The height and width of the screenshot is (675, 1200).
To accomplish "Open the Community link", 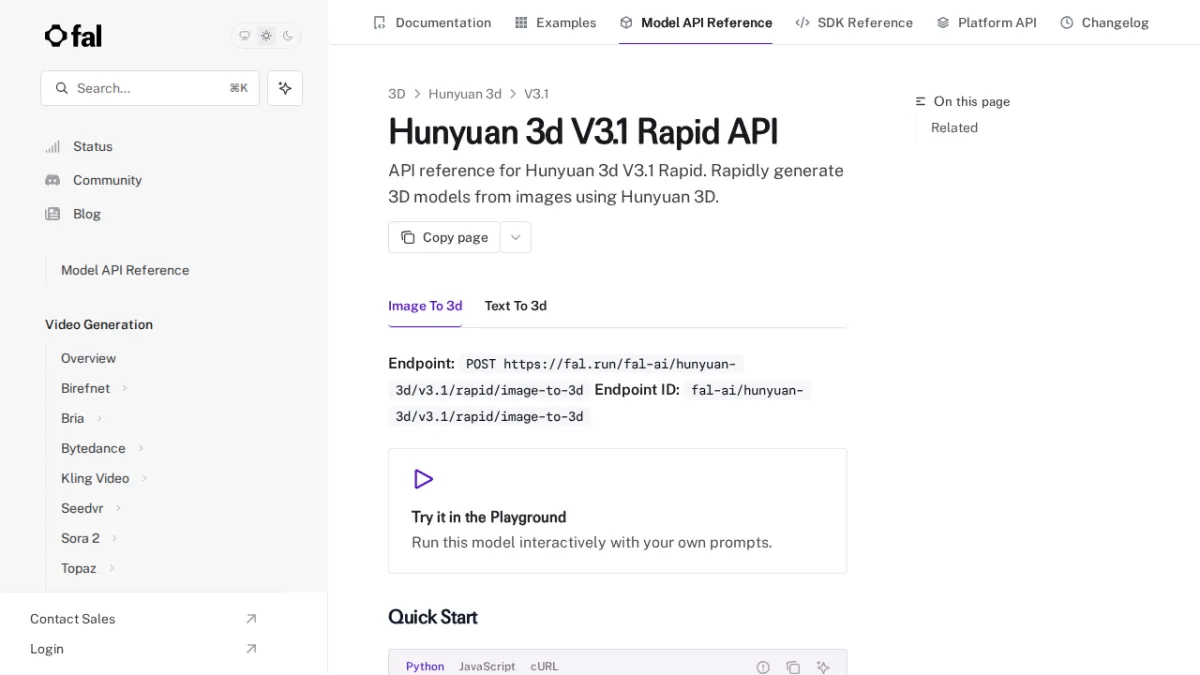I will [93, 180].
